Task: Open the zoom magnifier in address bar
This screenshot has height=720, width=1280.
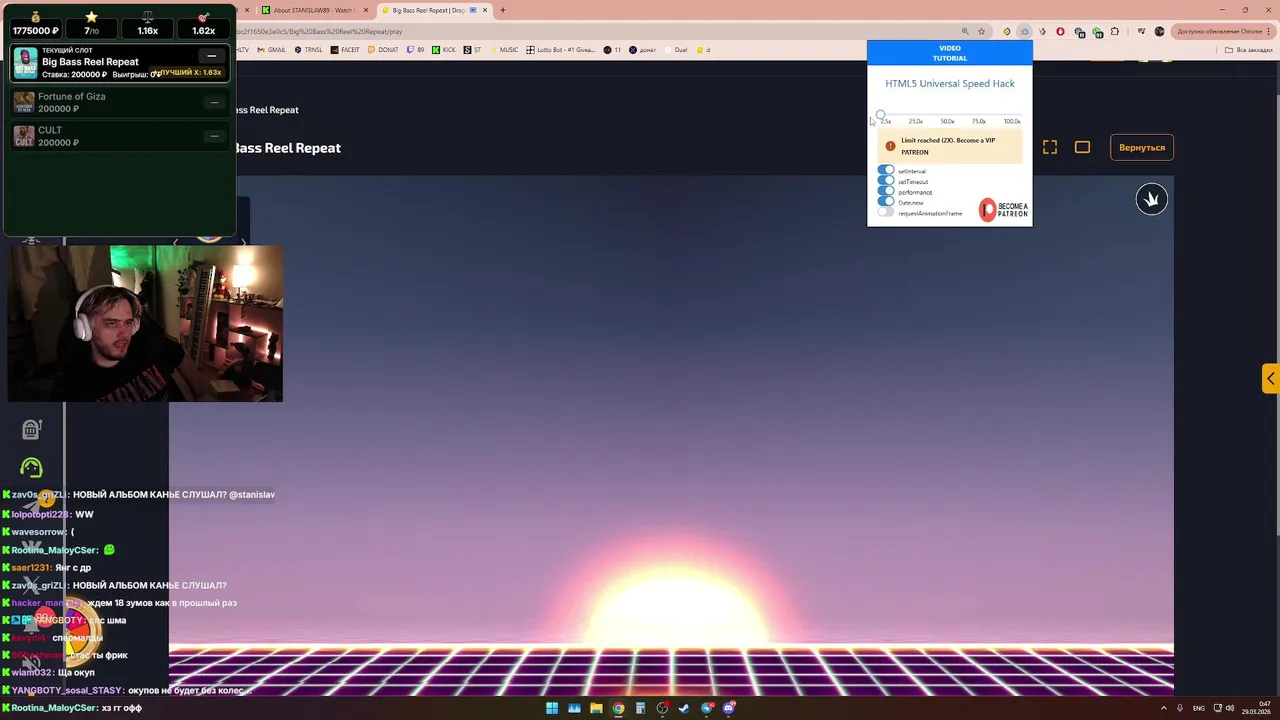Action: (965, 31)
